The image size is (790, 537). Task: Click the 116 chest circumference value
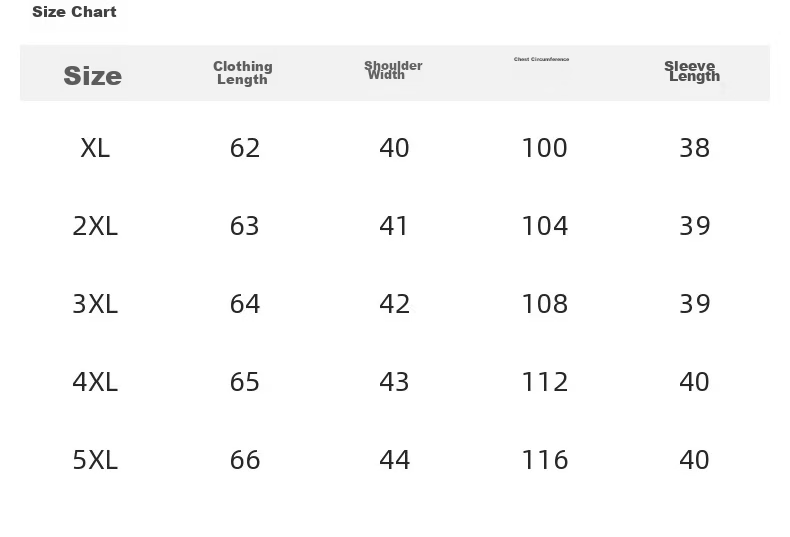click(x=545, y=460)
